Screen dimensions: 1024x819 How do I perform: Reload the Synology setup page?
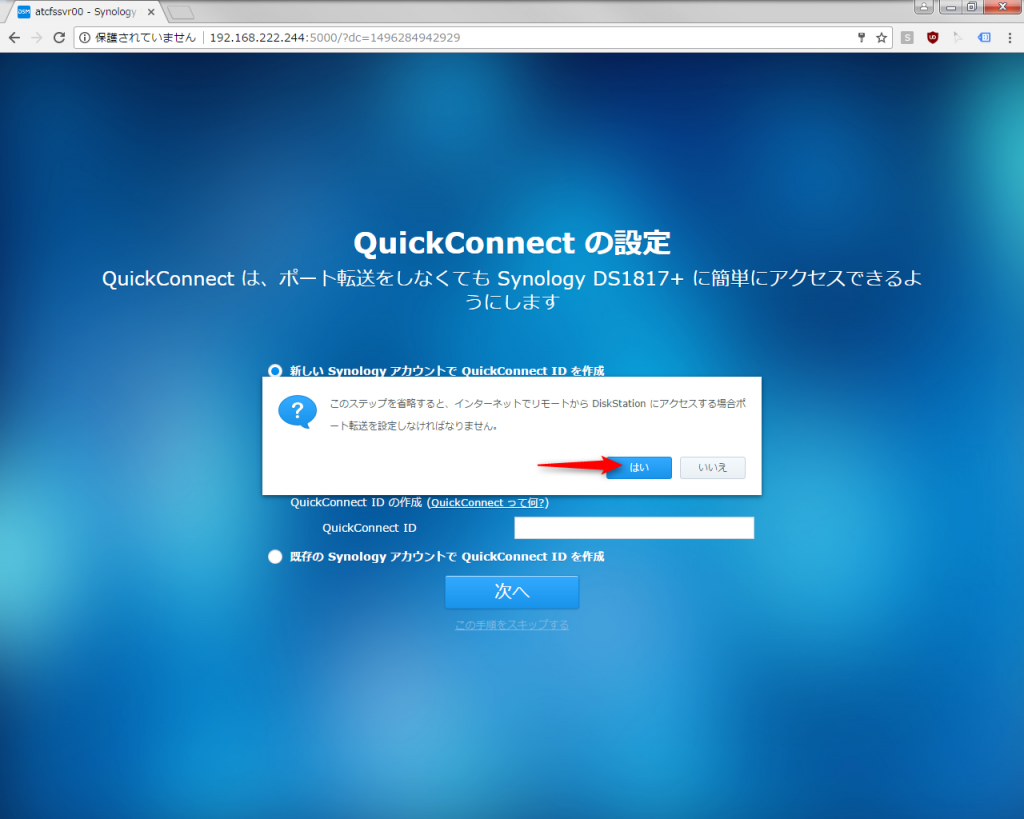click(59, 38)
